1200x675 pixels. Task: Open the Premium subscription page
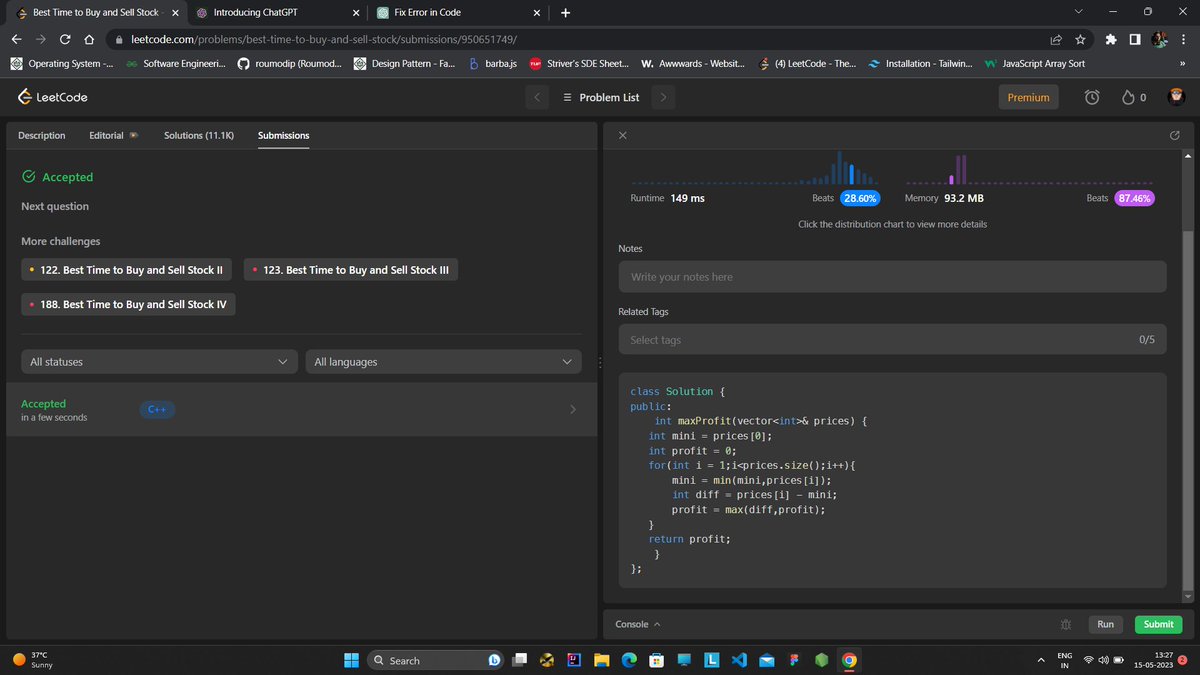pyautogui.click(x=1028, y=97)
